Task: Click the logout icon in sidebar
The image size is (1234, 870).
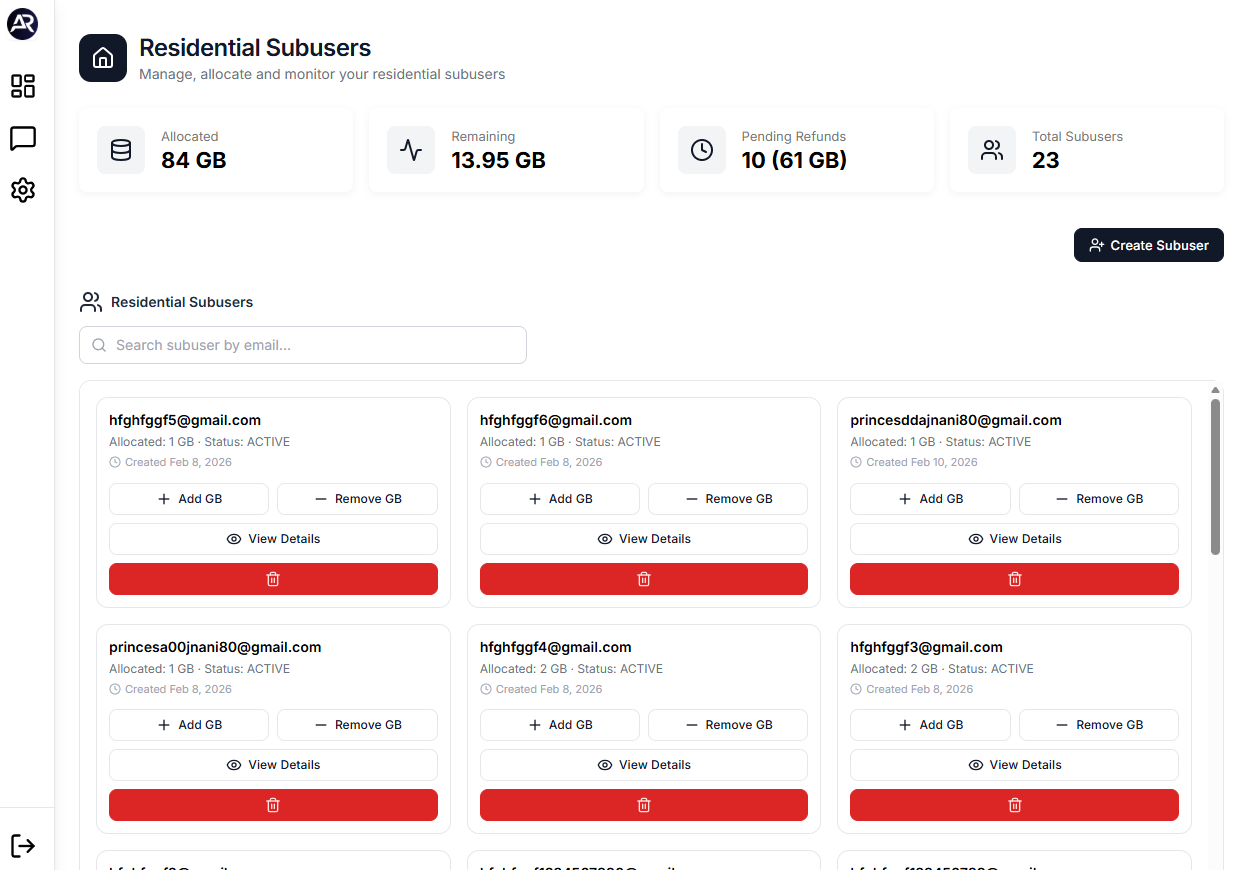Action: [23, 846]
